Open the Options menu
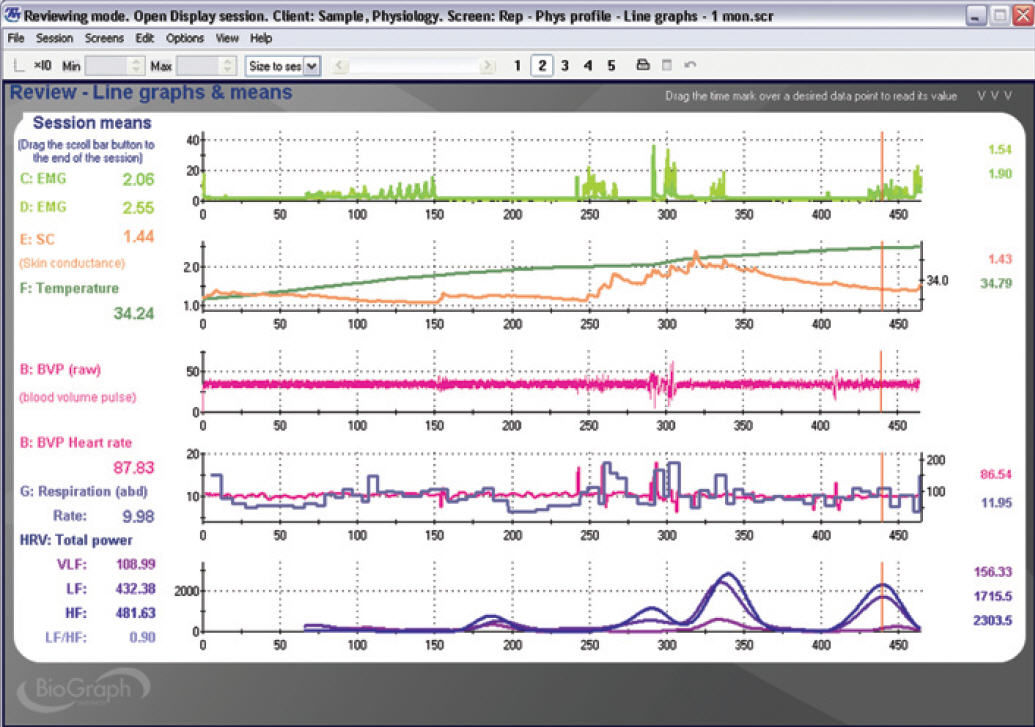 coord(185,38)
